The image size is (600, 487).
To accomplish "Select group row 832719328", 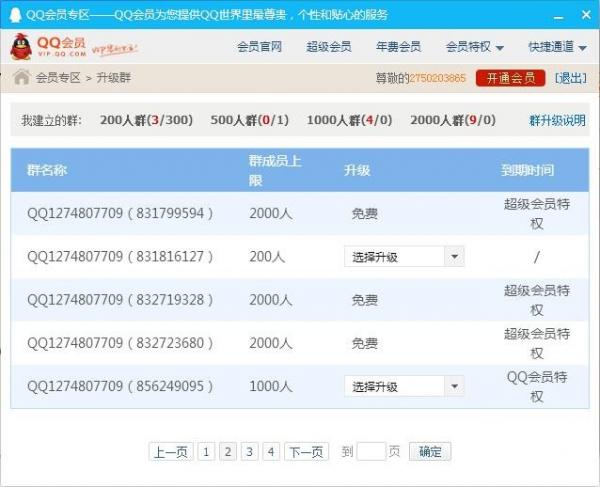I will pyautogui.click(x=300, y=300).
